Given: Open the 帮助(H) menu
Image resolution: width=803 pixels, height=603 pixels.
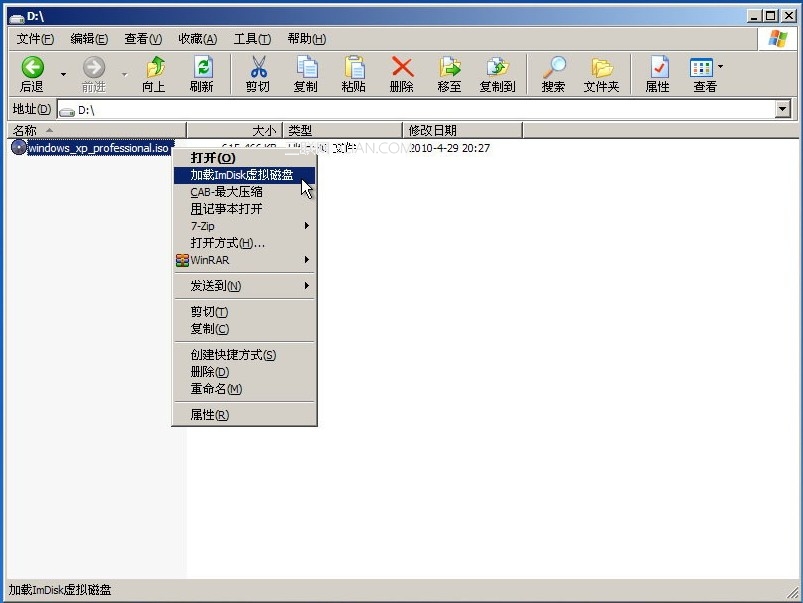Looking at the screenshot, I should pos(307,39).
